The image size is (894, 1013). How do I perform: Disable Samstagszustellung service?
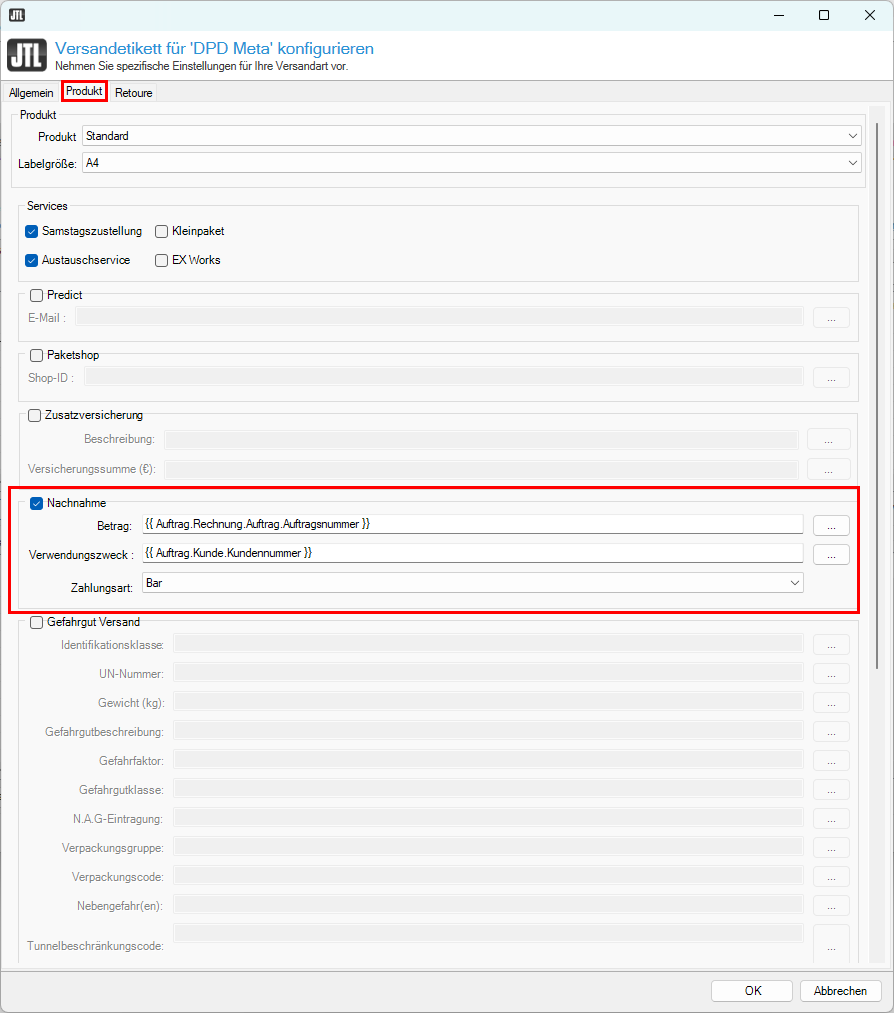click(x=33, y=231)
